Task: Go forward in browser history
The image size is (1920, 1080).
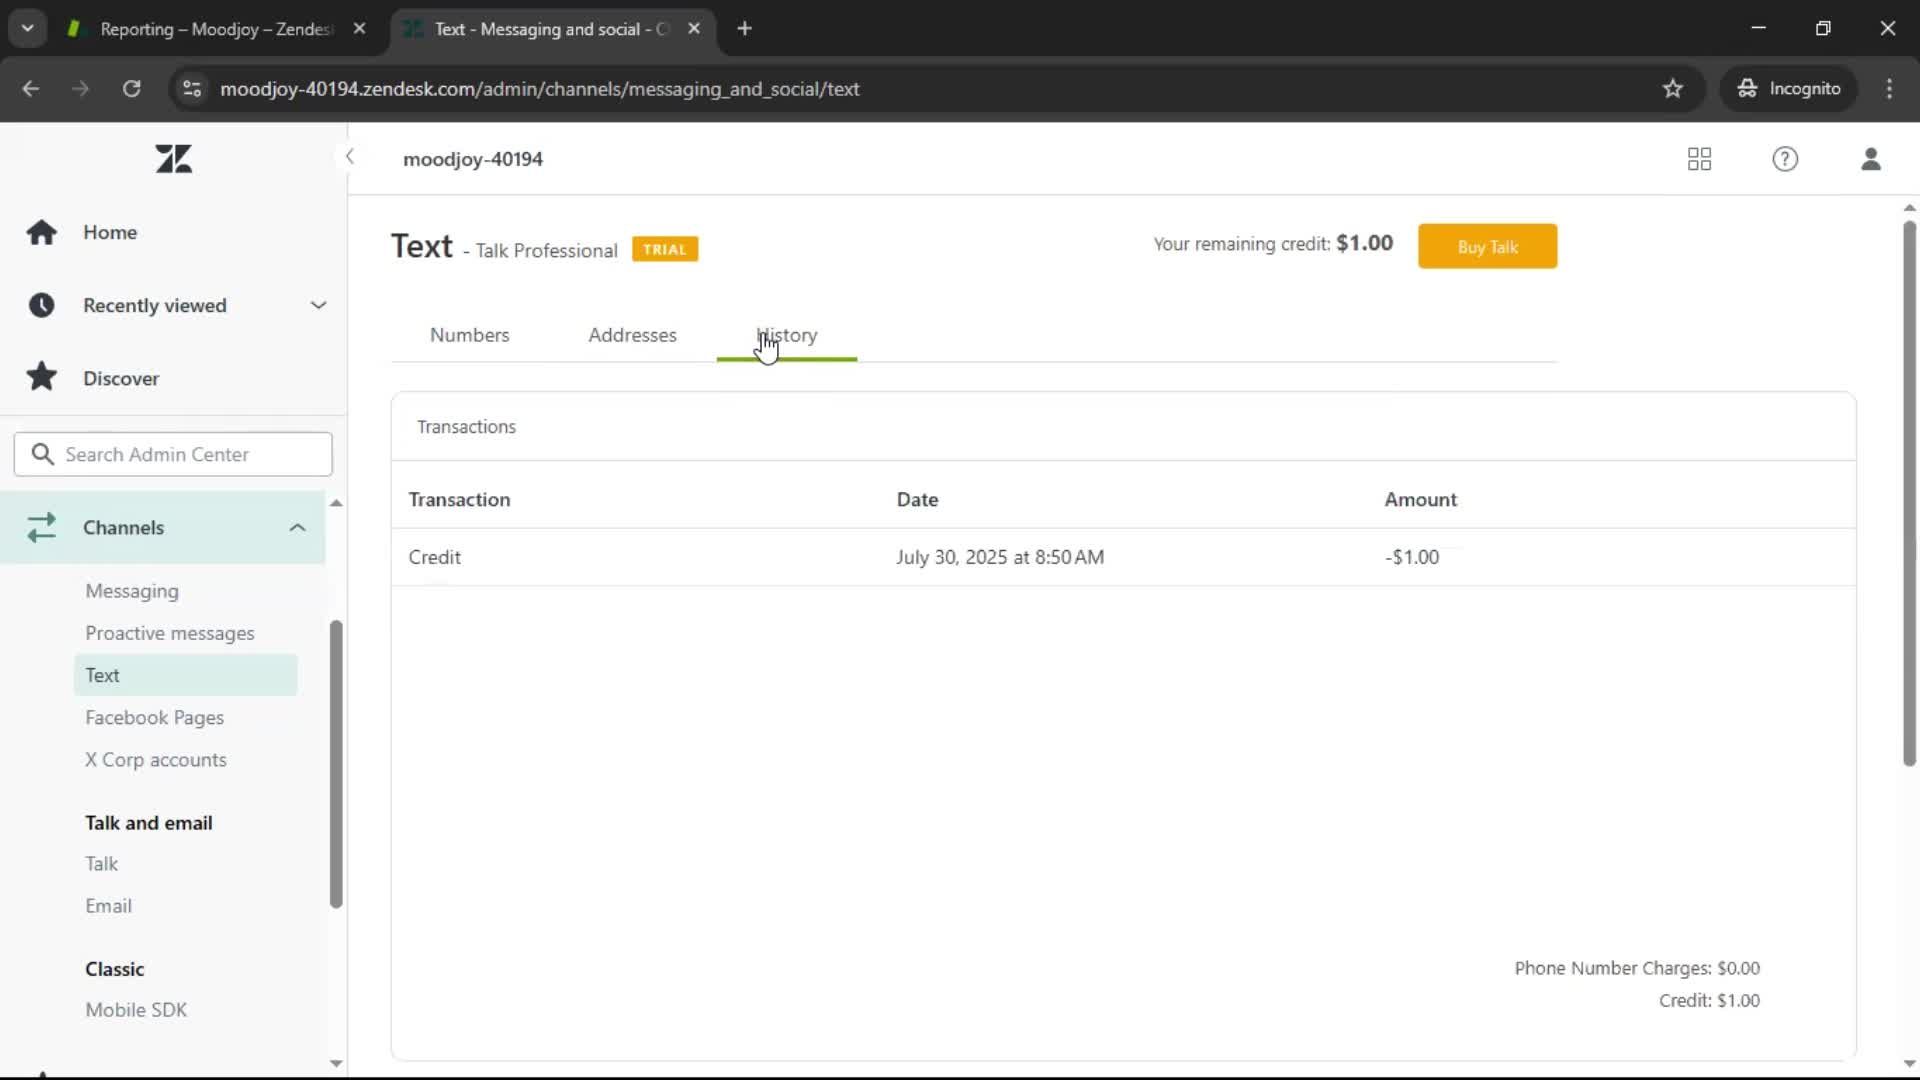Action: coord(81,89)
